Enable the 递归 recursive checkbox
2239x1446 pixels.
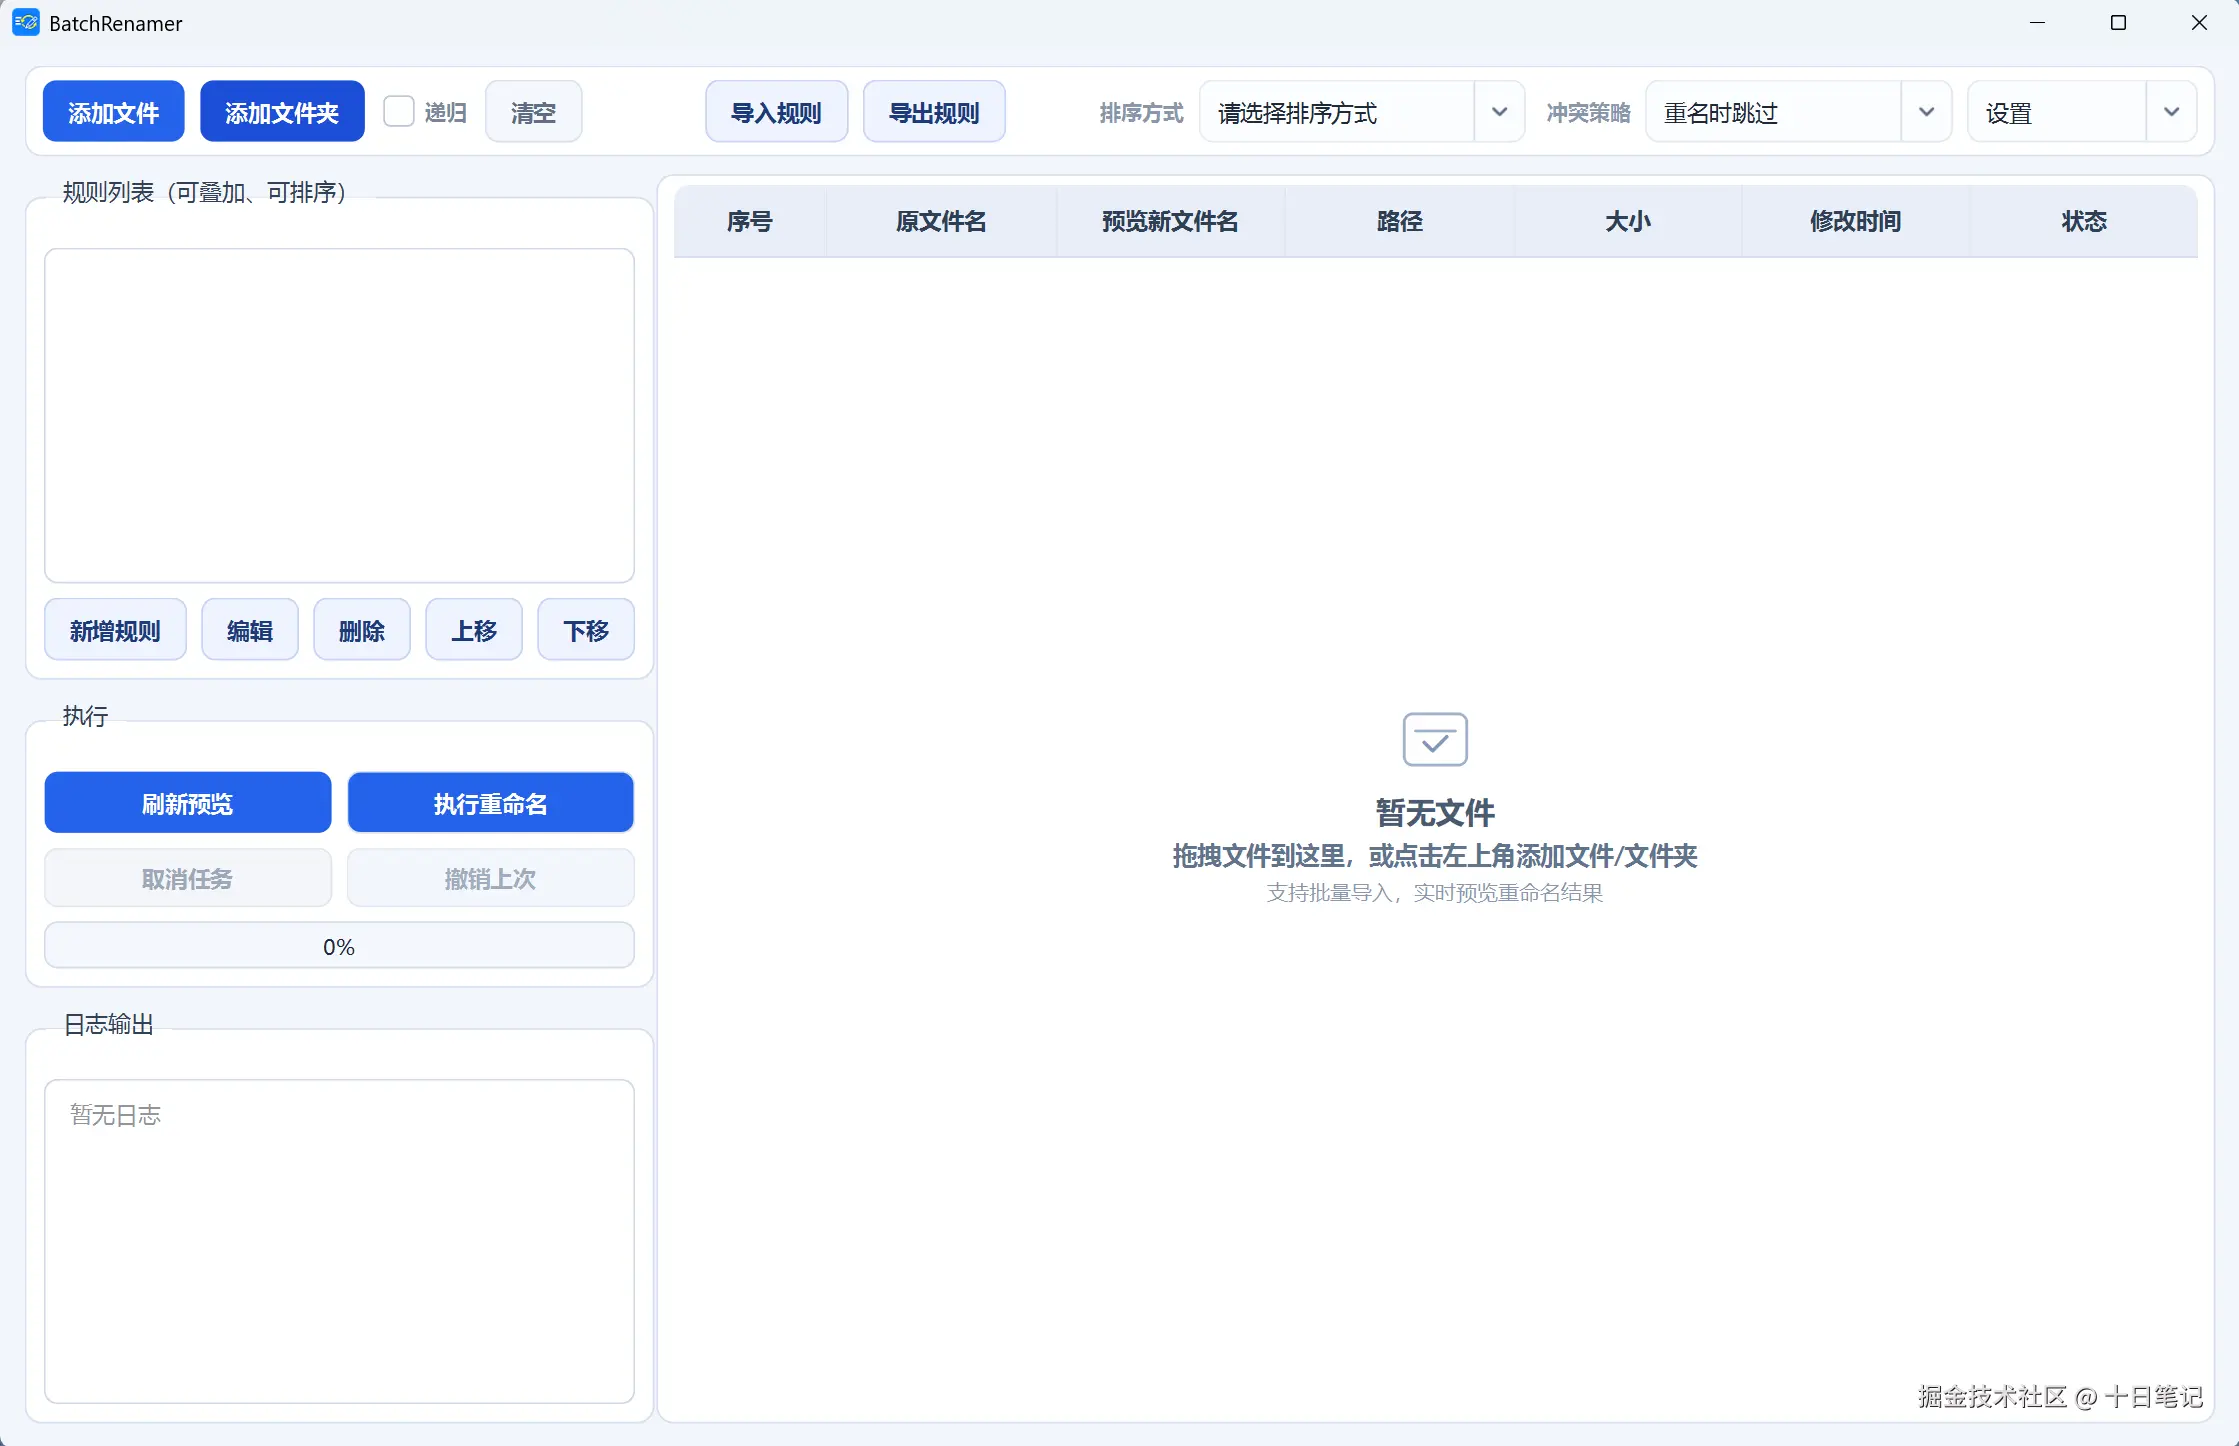[399, 111]
